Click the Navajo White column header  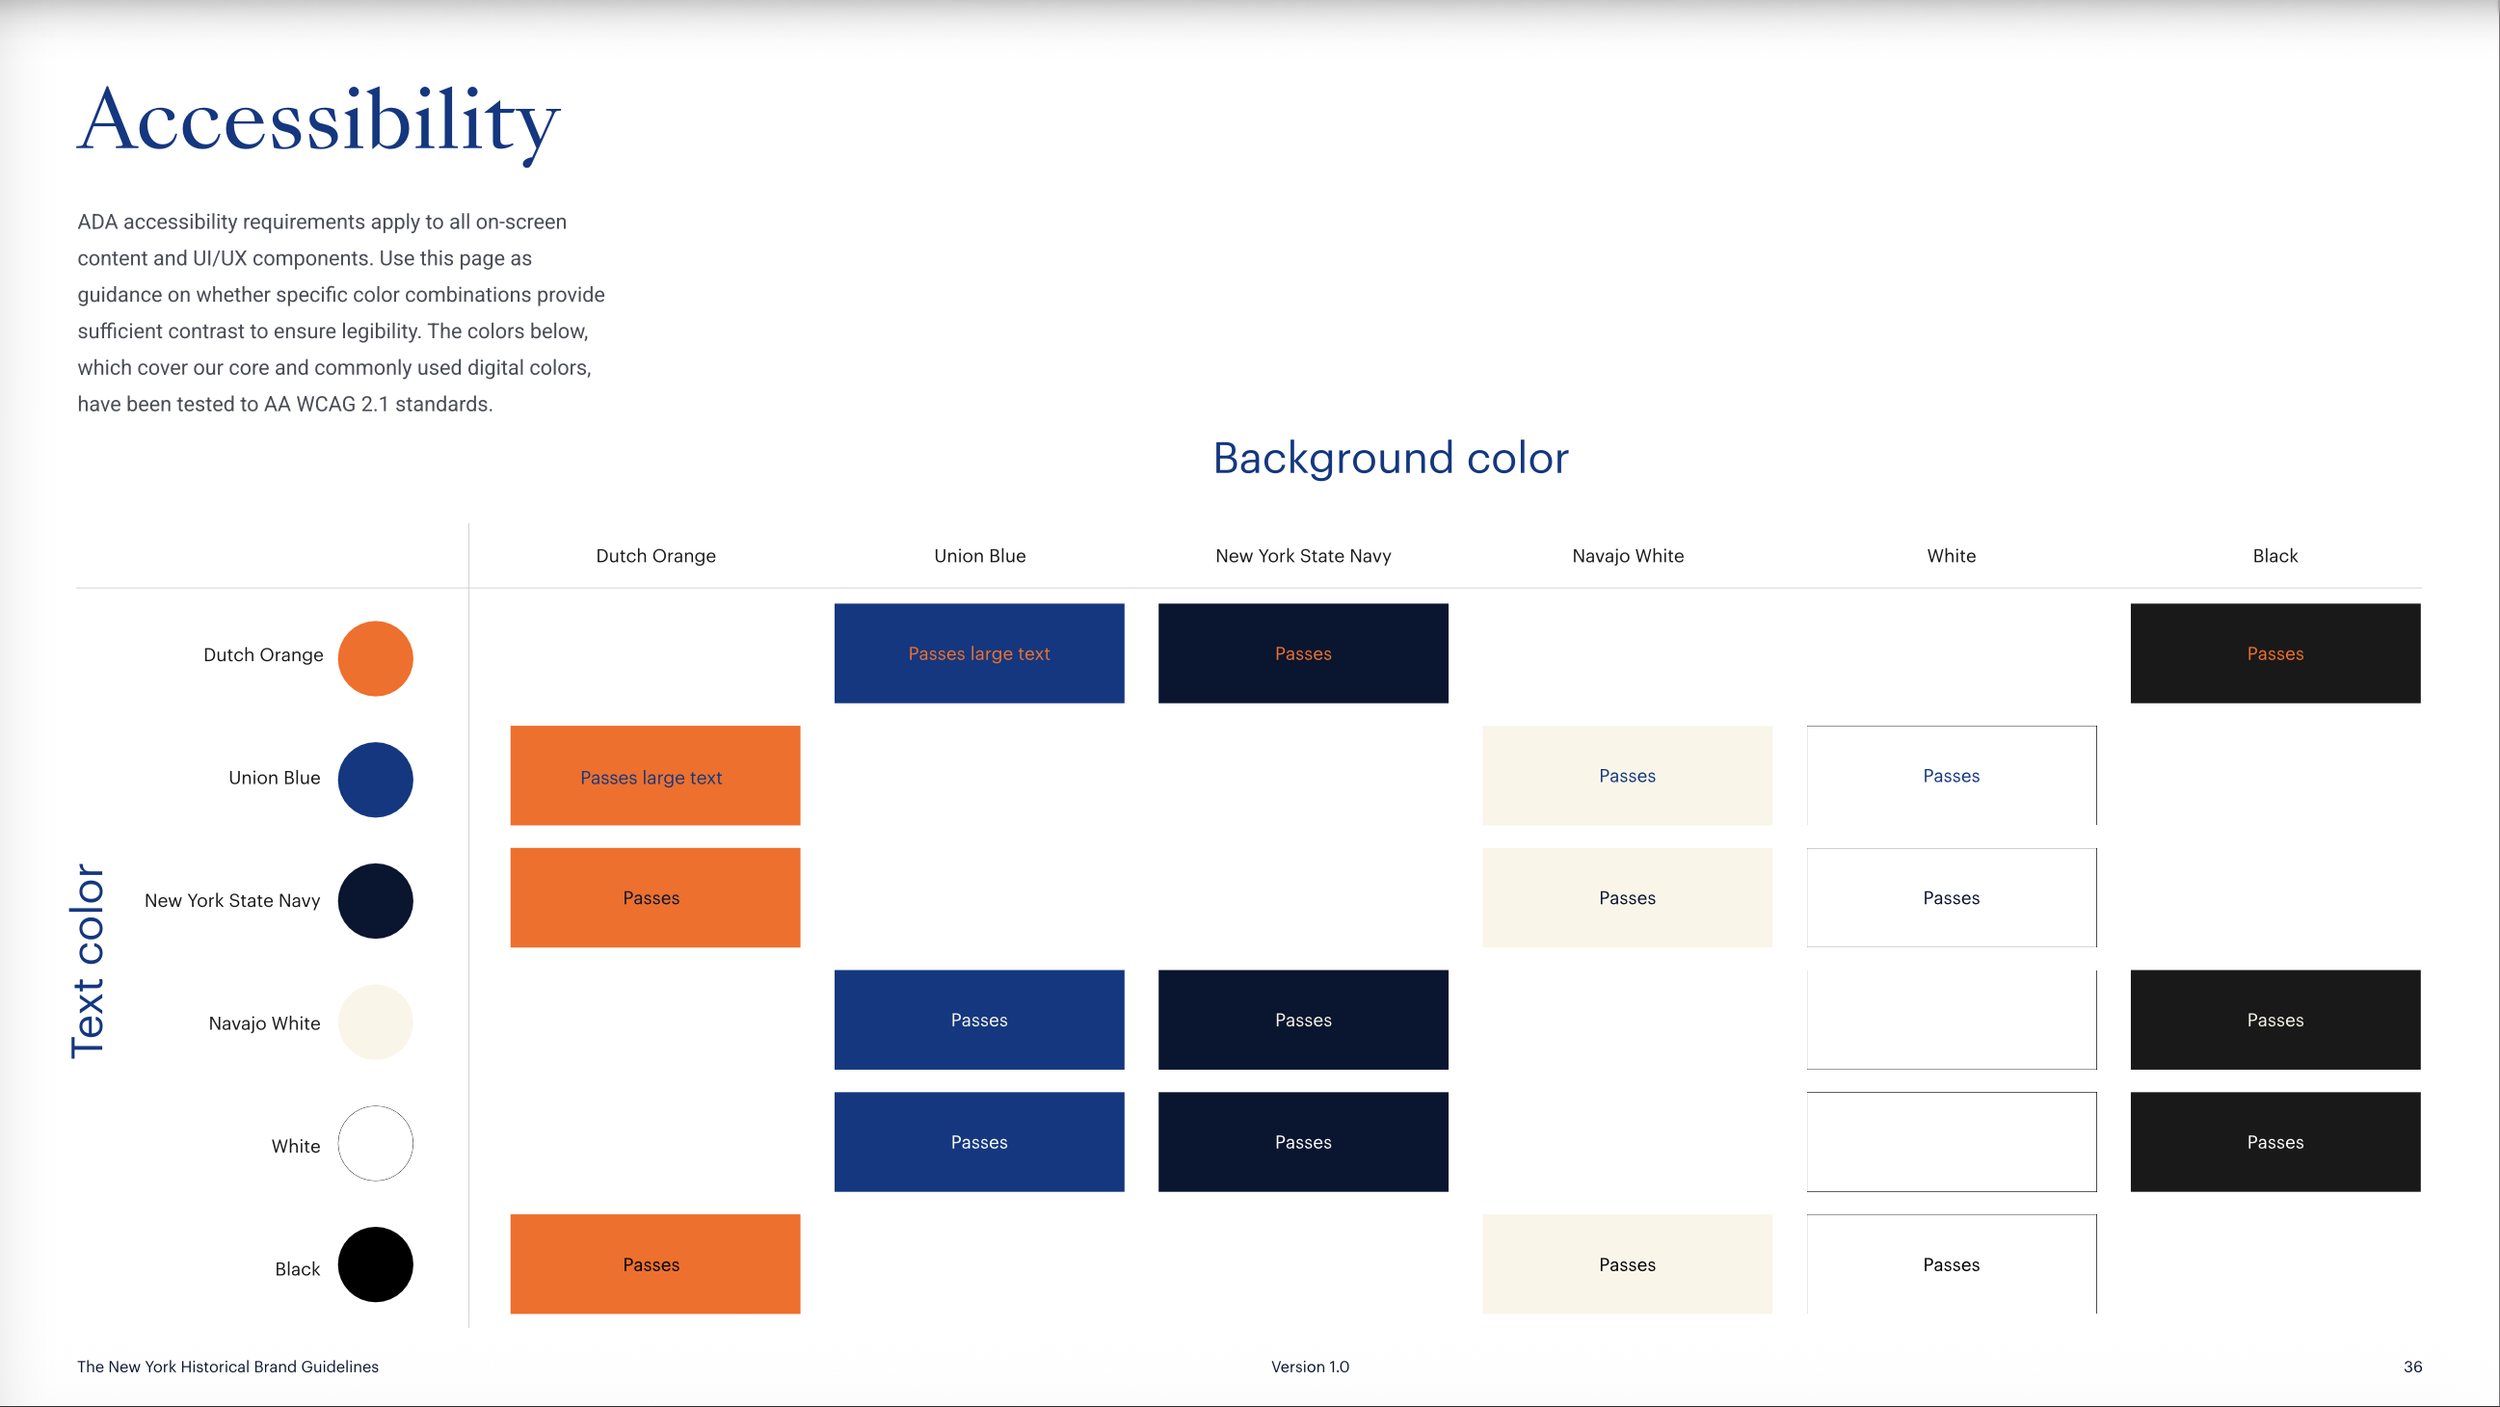coord(1627,556)
